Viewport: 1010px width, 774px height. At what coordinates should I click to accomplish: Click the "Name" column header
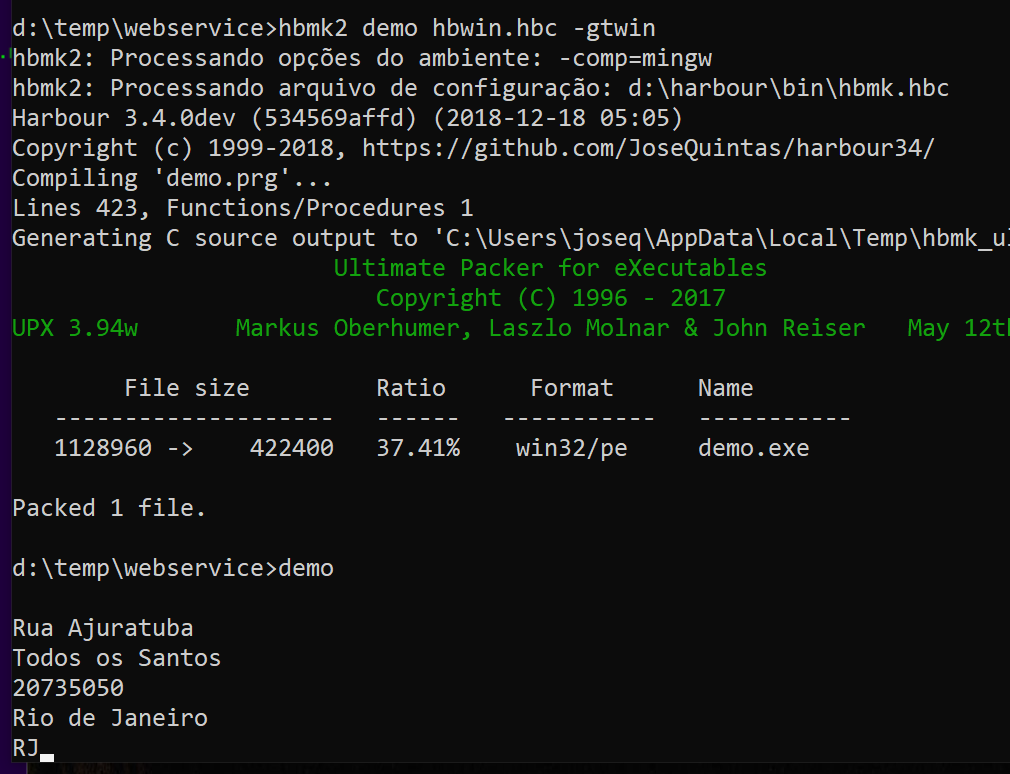[725, 388]
